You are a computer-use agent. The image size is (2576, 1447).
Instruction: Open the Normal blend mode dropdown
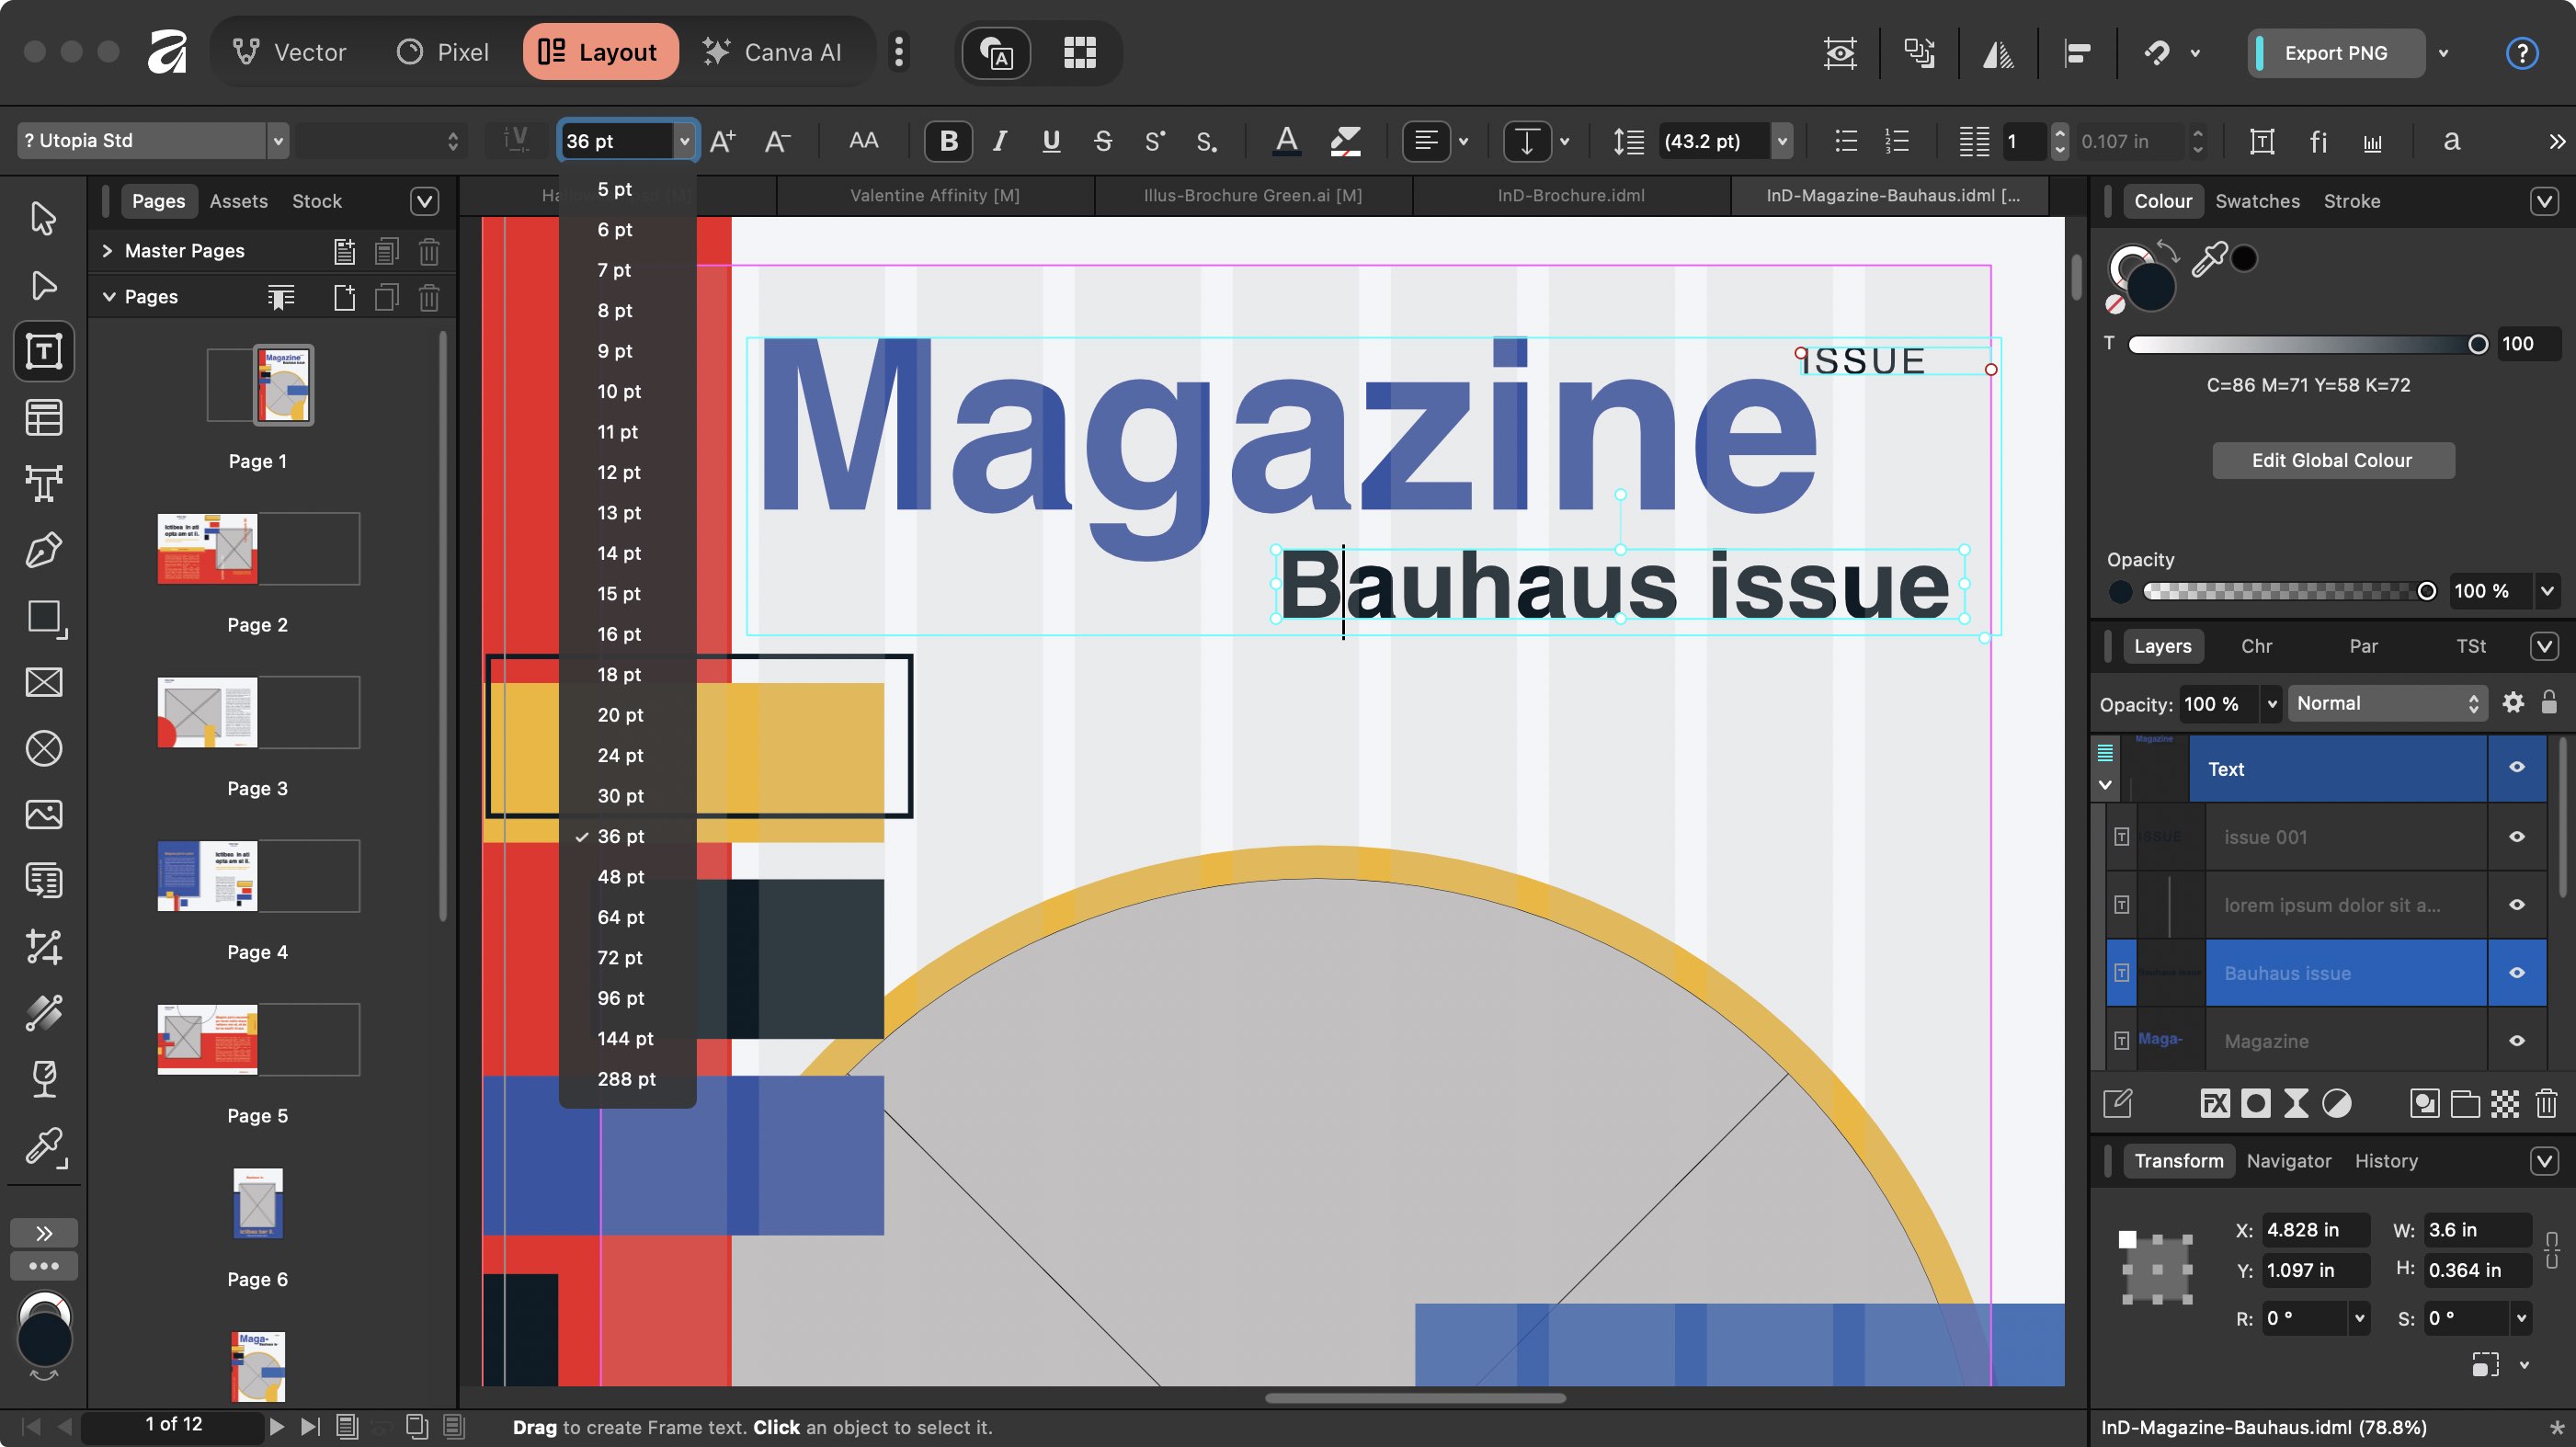click(2387, 703)
